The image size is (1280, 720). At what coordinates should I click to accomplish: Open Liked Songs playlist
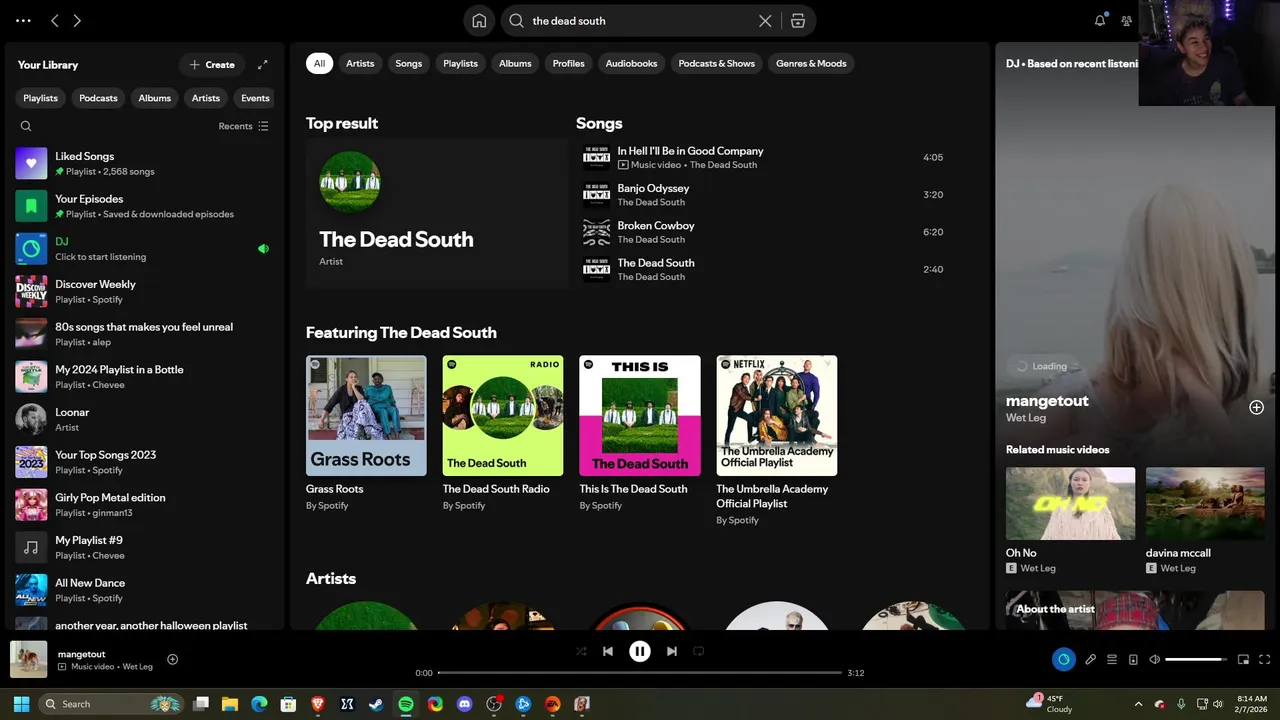click(144, 163)
